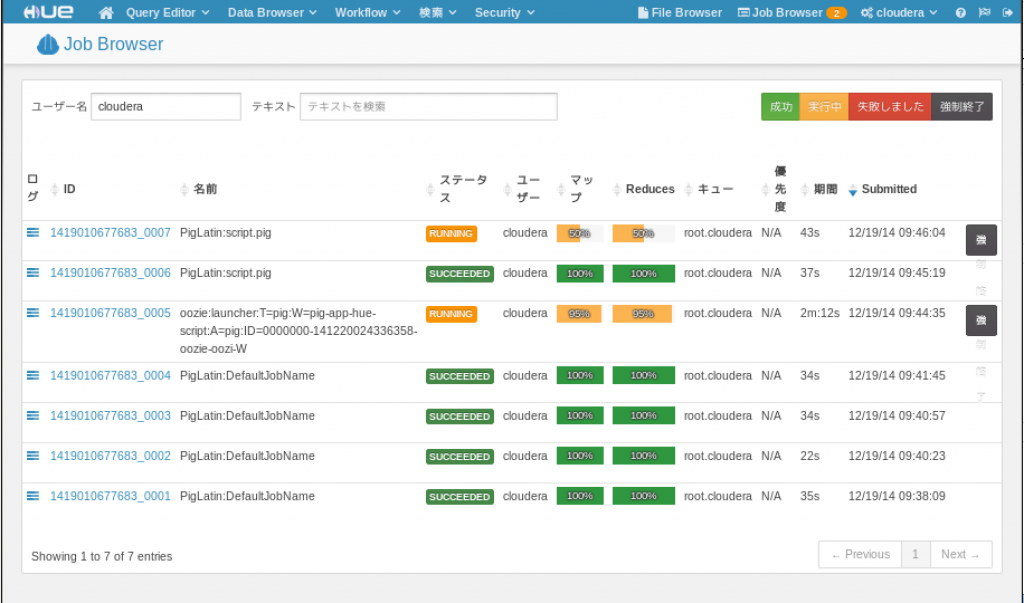Sort jobs by ステータス column
This screenshot has width=1024, height=603.
pyautogui.click(x=463, y=189)
